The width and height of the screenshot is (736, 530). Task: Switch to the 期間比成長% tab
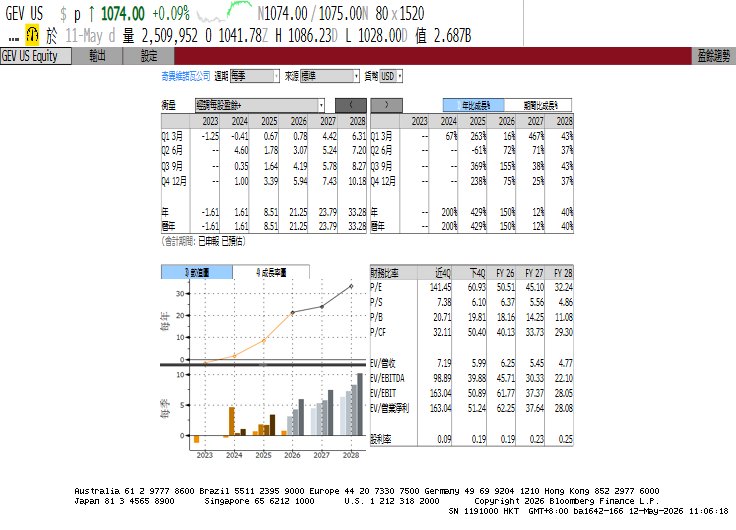click(x=538, y=105)
